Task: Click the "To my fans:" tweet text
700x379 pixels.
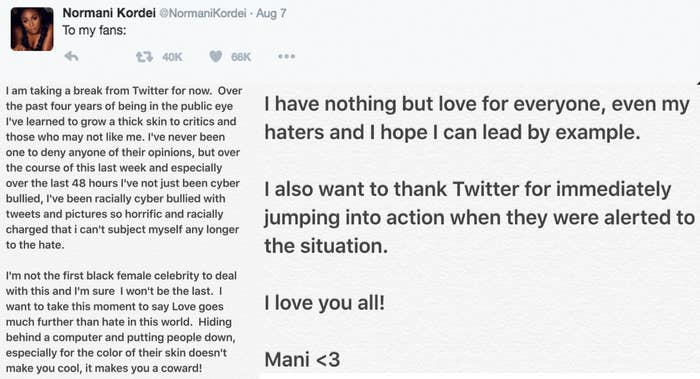Action: click(x=94, y=30)
